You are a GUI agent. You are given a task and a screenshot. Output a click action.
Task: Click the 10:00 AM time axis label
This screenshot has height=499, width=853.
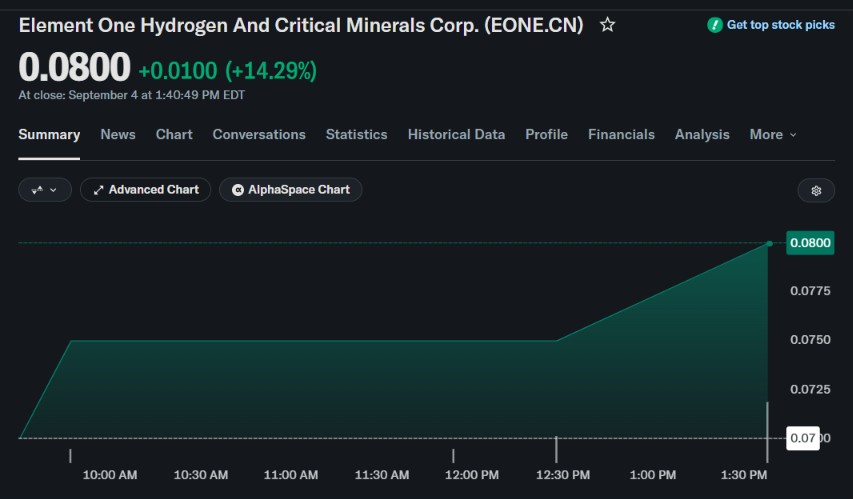tap(110, 475)
